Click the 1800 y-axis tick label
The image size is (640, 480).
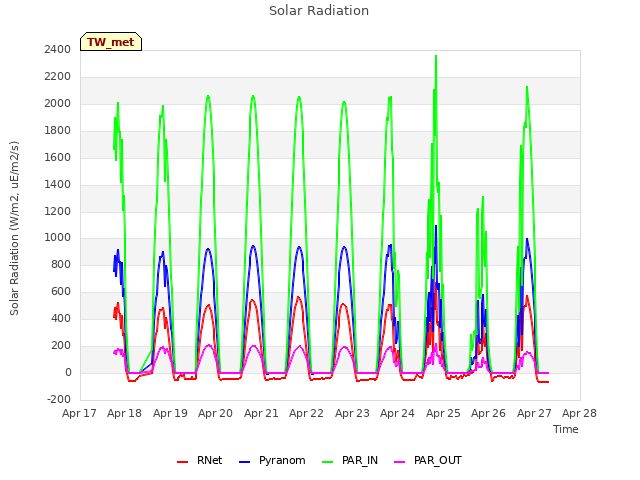pos(58,130)
